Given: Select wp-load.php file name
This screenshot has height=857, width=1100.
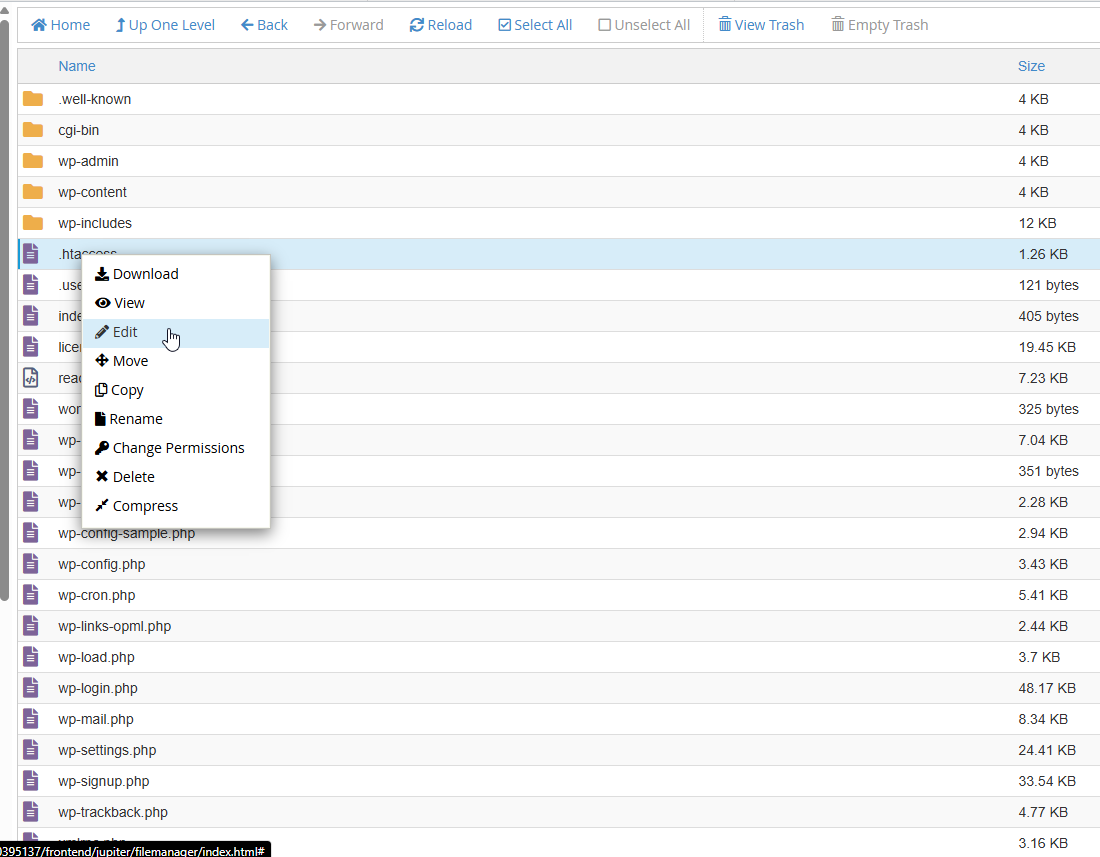Looking at the screenshot, I should point(96,657).
